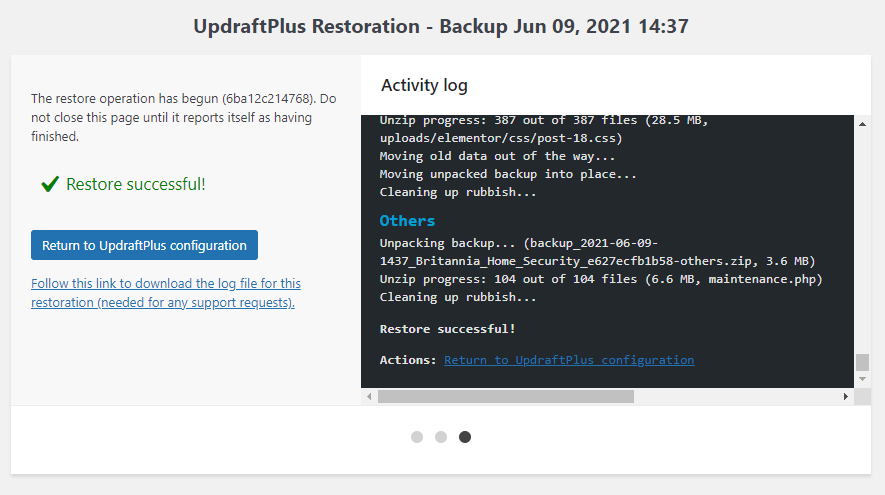Select the second step dot indicator
The image size is (885, 495).
(x=441, y=437)
